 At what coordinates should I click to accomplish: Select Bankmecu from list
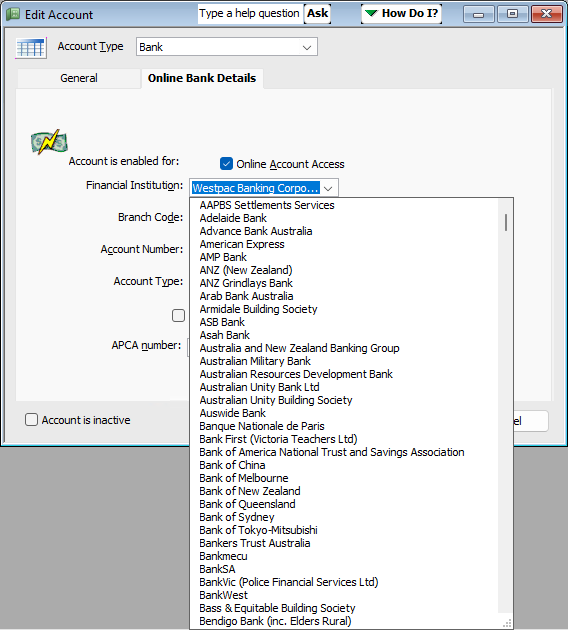point(223,556)
